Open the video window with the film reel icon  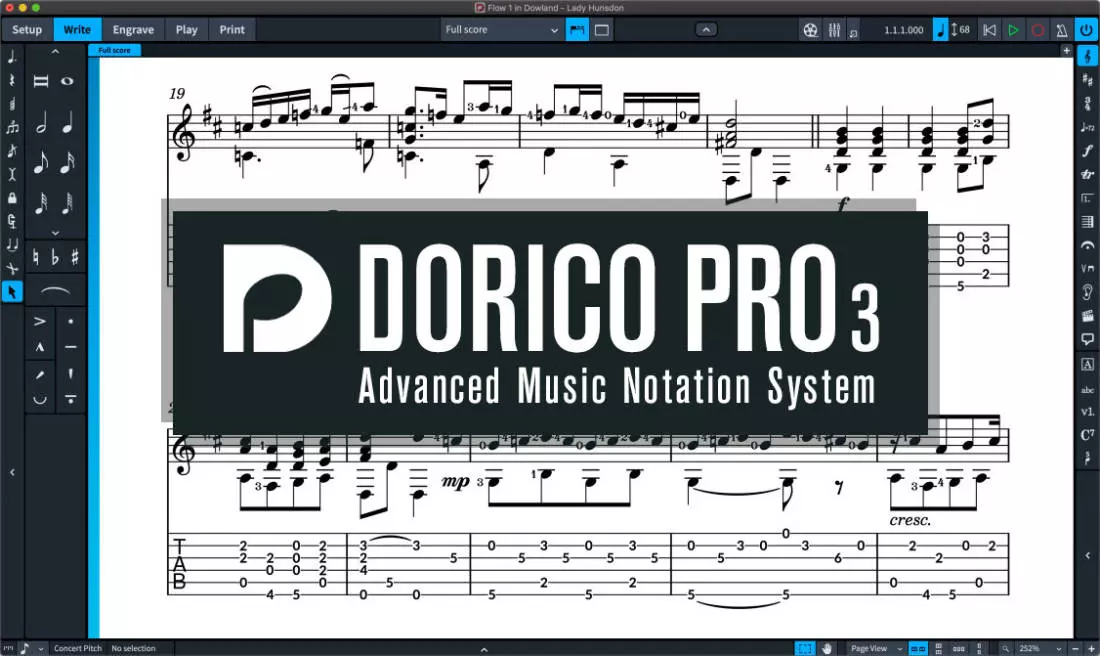point(810,30)
